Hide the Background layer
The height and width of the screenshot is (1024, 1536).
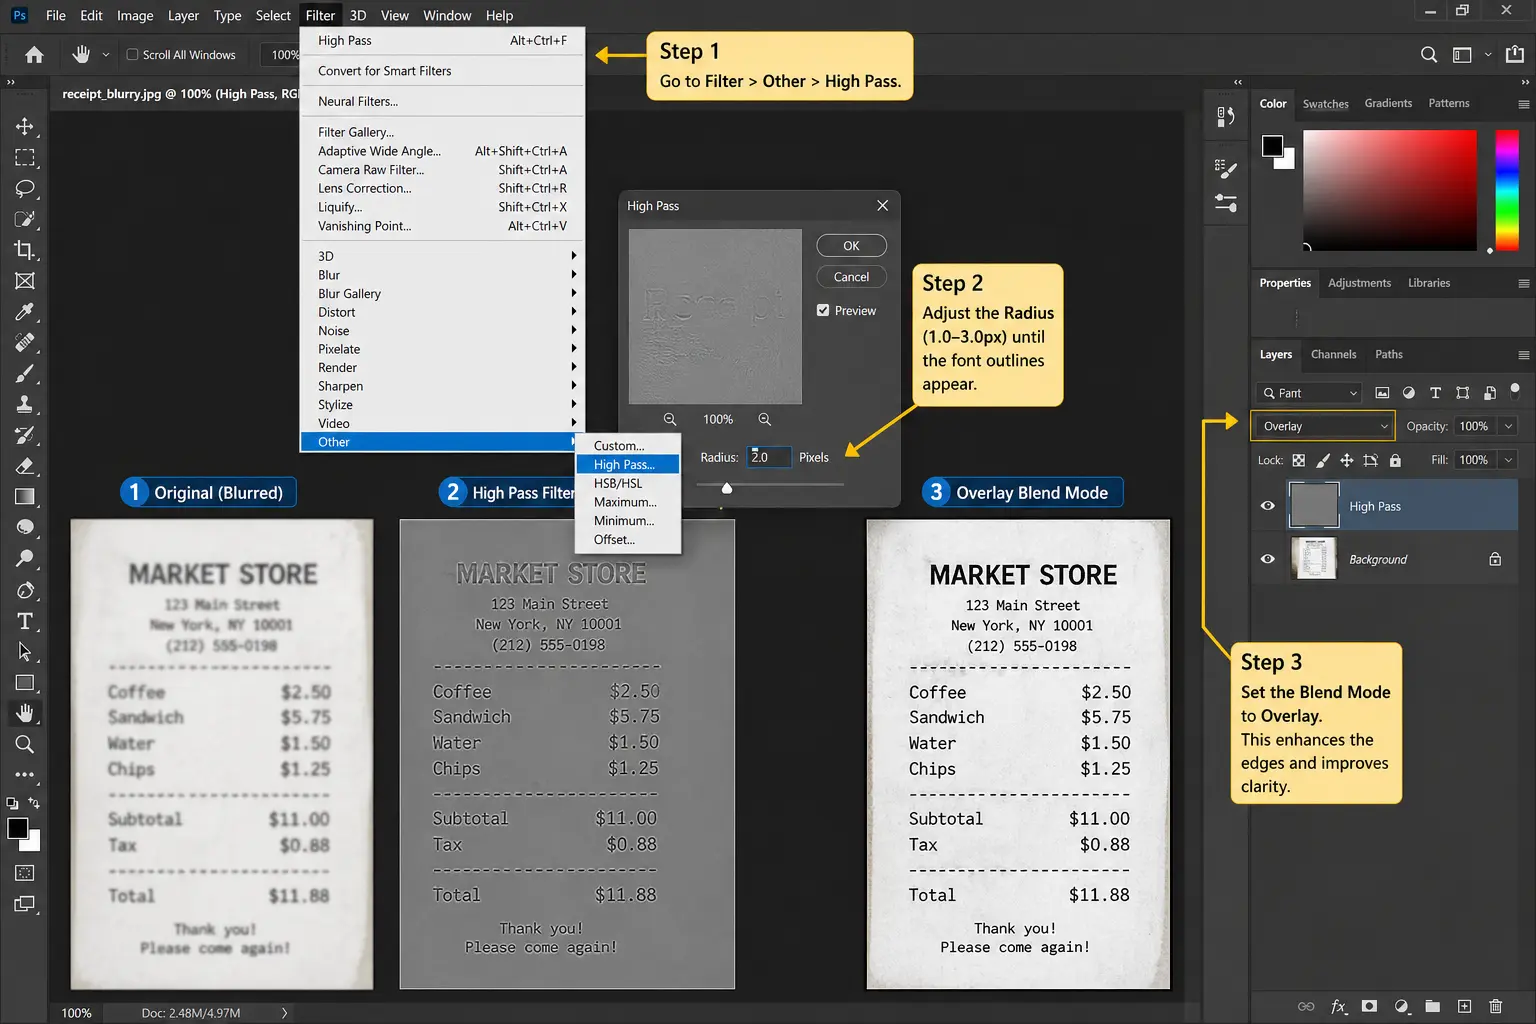[x=1267, y=559]
